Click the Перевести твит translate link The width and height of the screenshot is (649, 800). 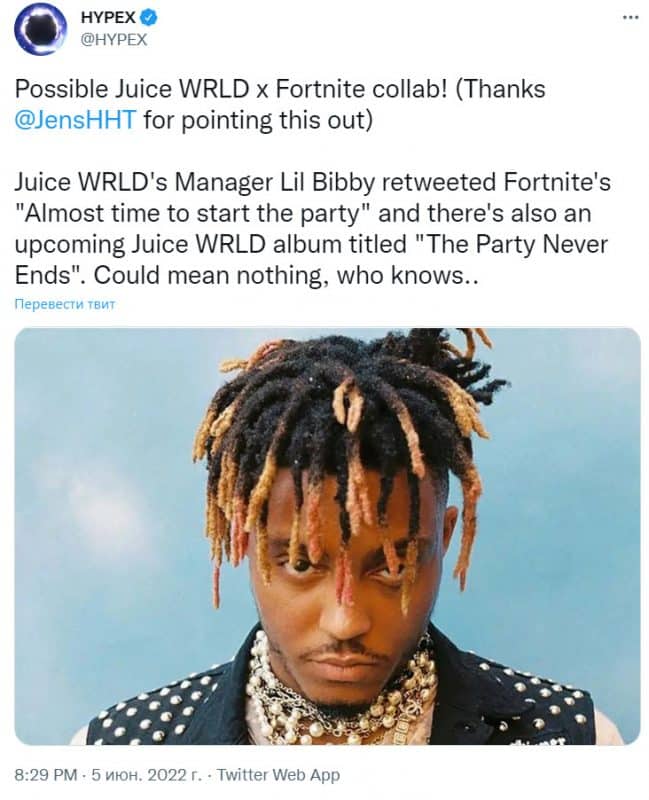point(65,305)
